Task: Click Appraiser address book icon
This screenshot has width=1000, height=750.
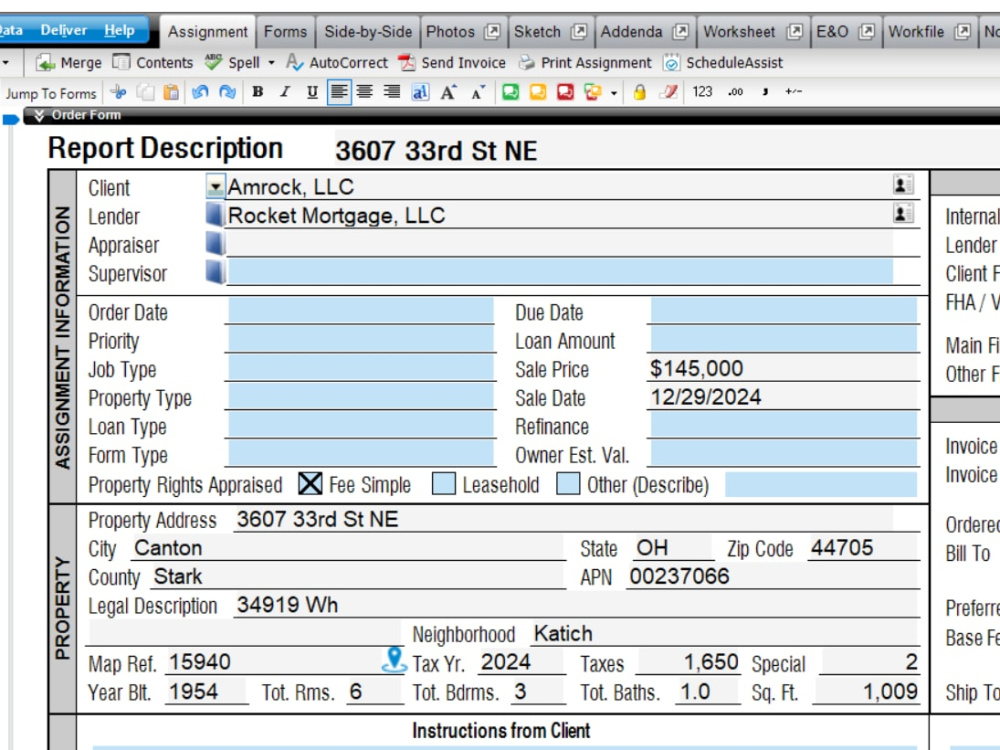Action: 215,244
